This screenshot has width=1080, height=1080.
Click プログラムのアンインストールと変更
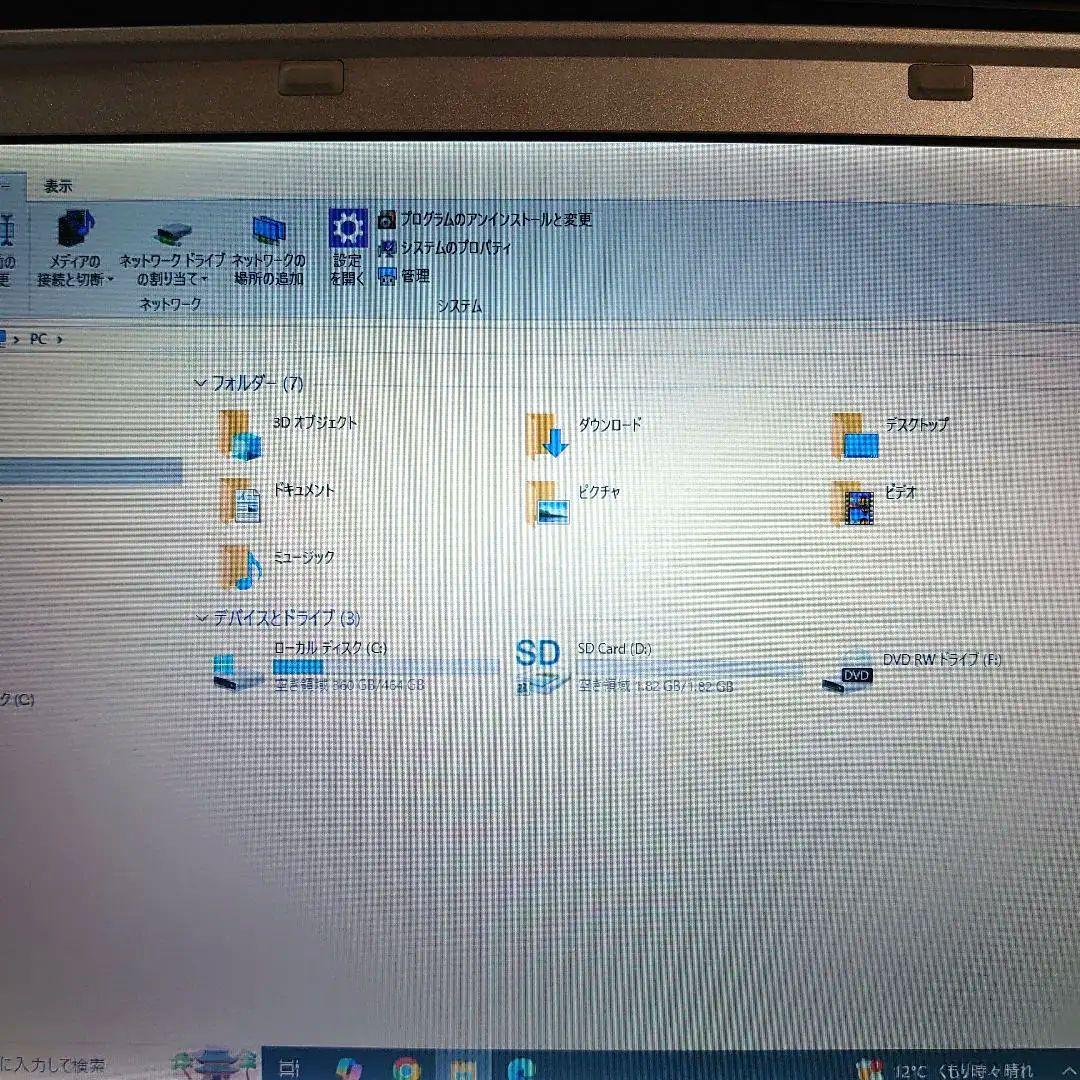pyautogui.click(x=495, y=219)
